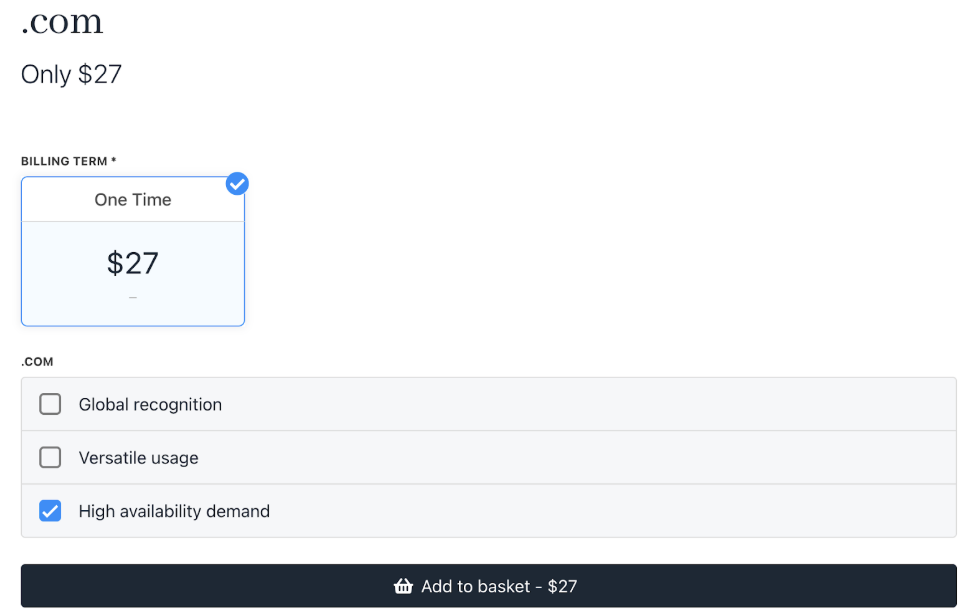Click the $27 amount in the basket button
978x610 pixels.
tap(562, 586)
